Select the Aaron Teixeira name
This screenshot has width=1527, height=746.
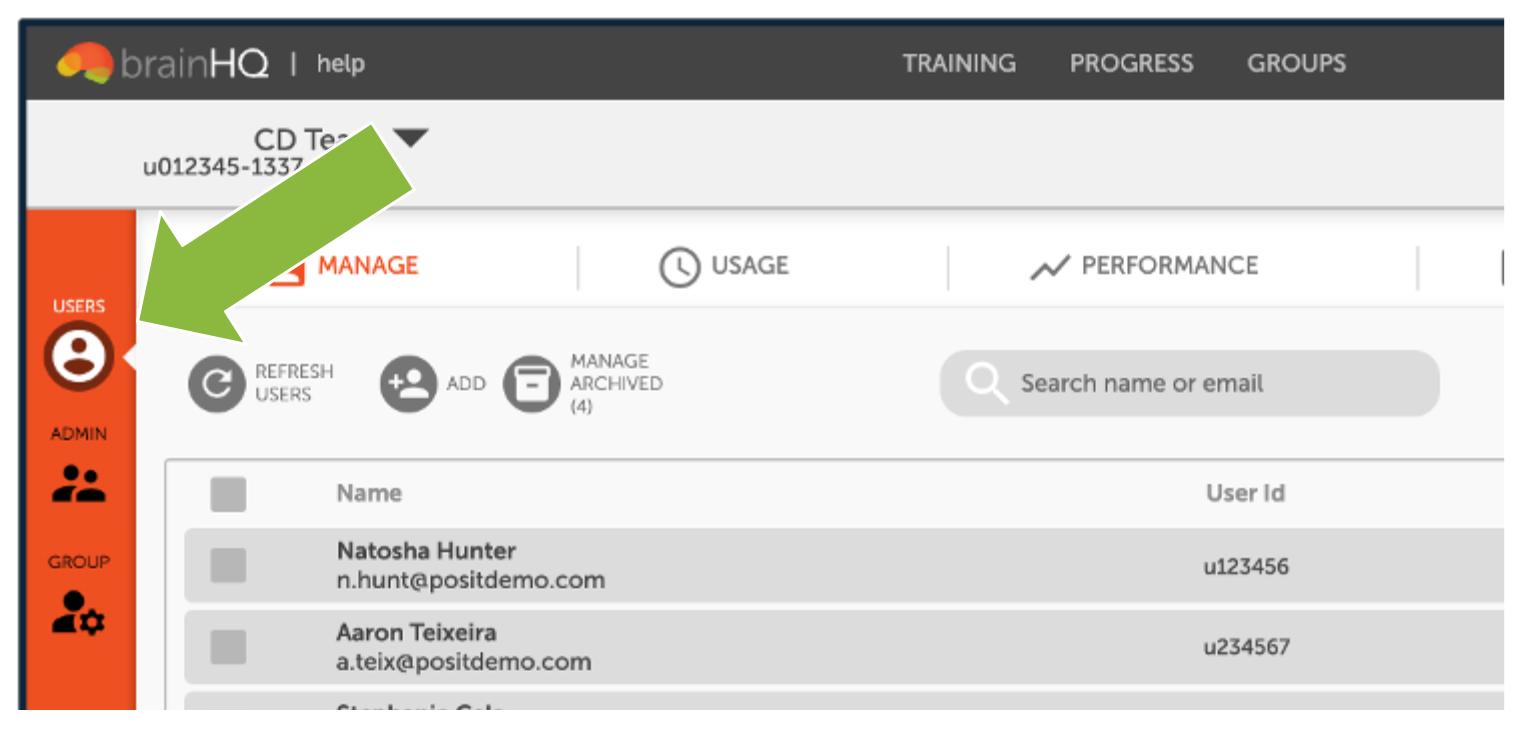pyautogui.click(x=416, y=633)
